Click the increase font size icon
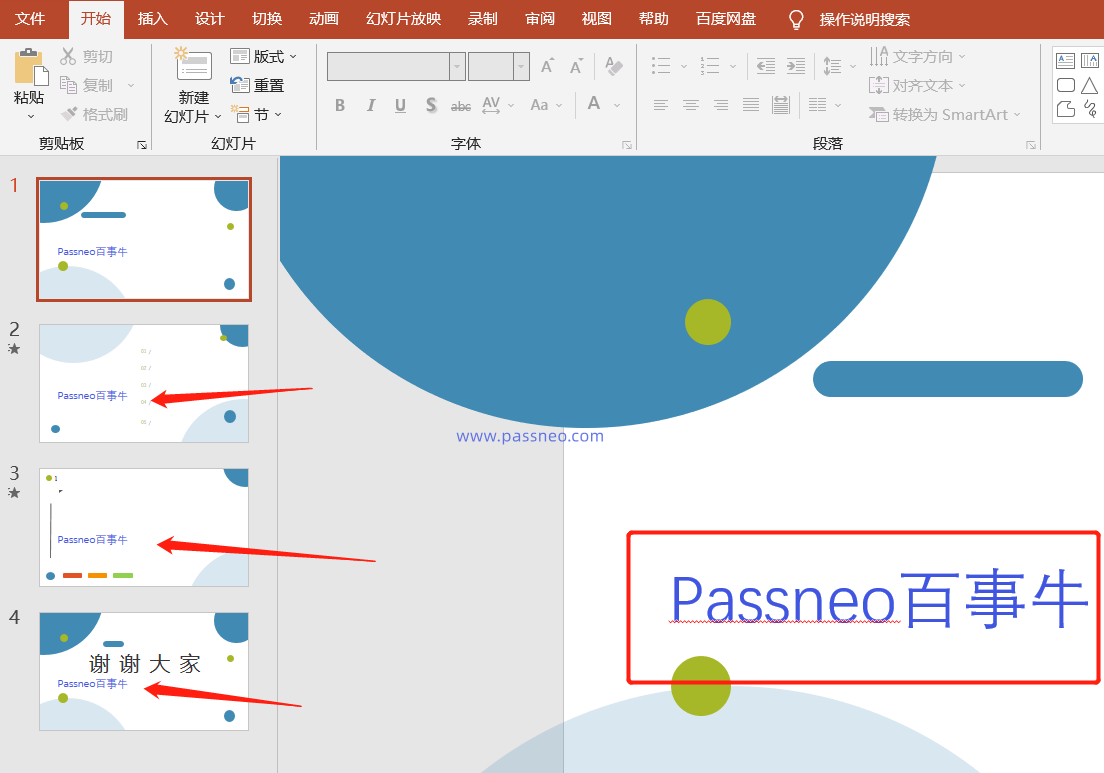The width and height of the screenshot is (1104, 773). (x=547, y=67)
